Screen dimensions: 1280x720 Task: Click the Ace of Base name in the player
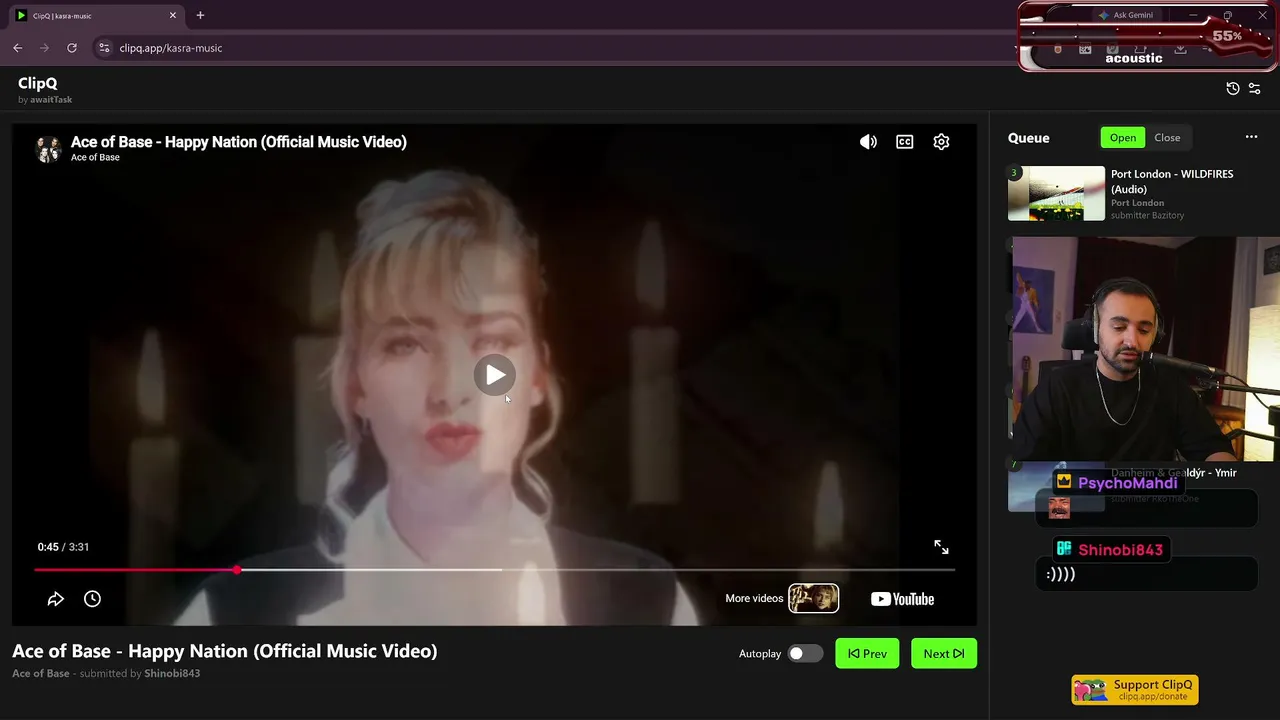(95, 158)
